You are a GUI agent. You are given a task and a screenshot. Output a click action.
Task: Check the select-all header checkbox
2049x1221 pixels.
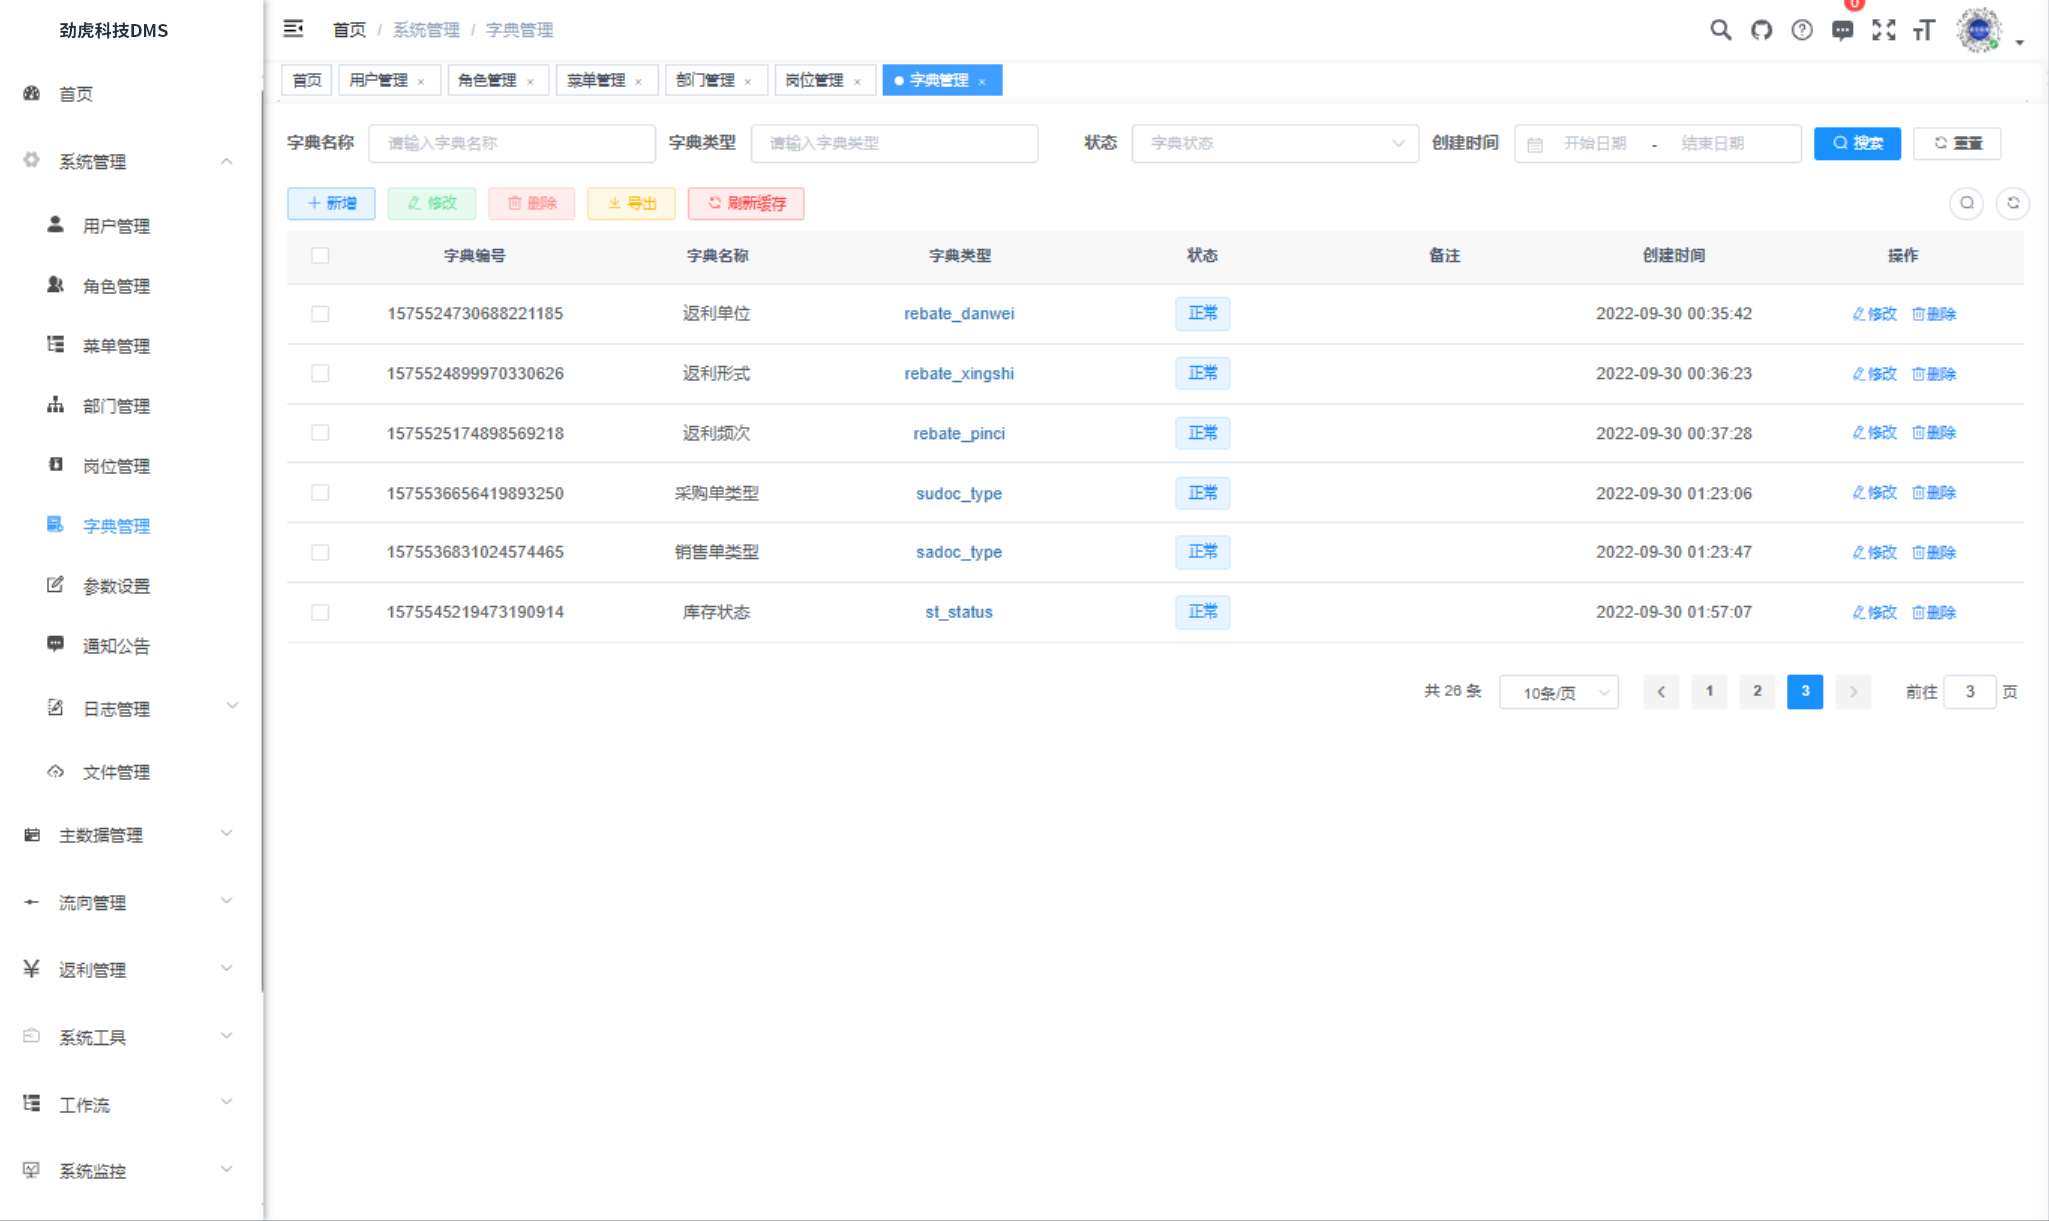[x=320, y=255]
